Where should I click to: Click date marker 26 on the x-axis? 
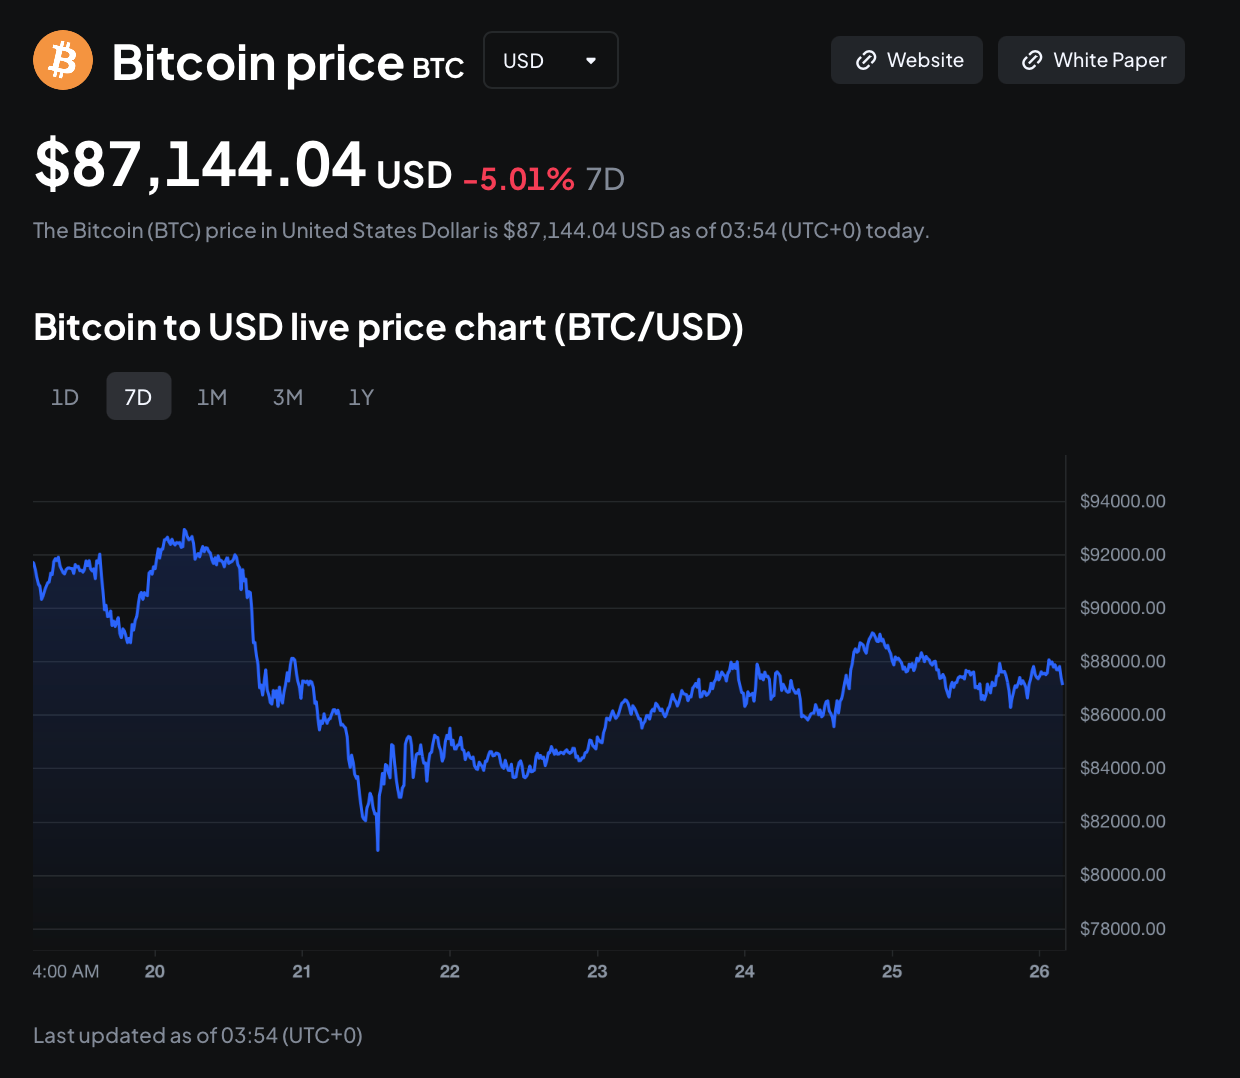1039,971
